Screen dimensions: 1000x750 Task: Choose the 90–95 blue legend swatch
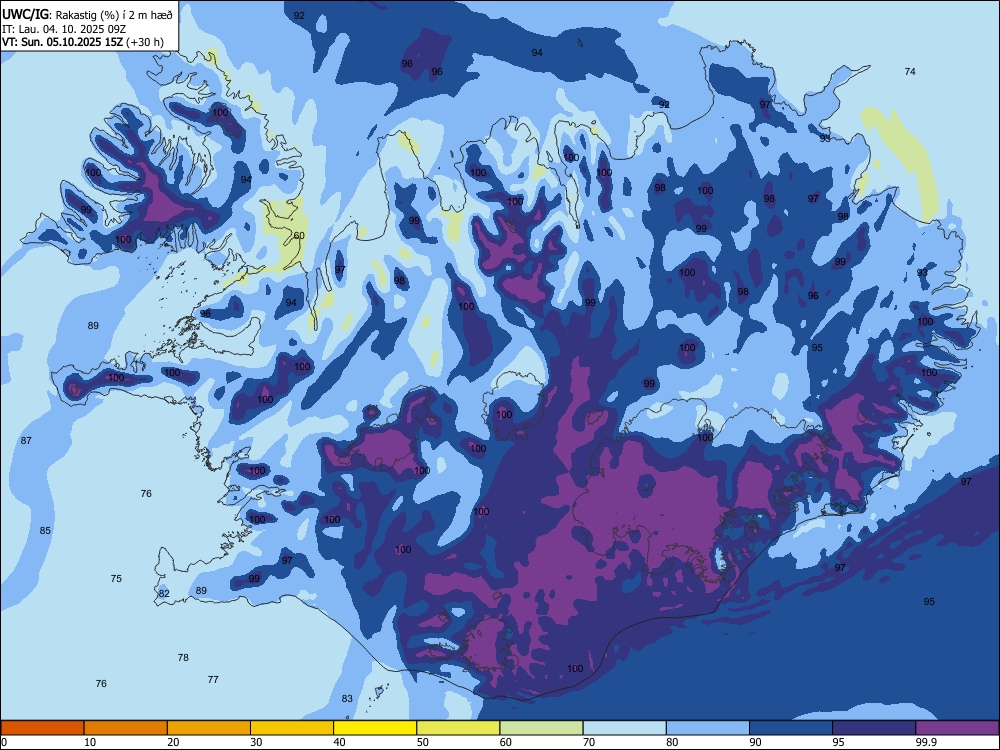791,728
